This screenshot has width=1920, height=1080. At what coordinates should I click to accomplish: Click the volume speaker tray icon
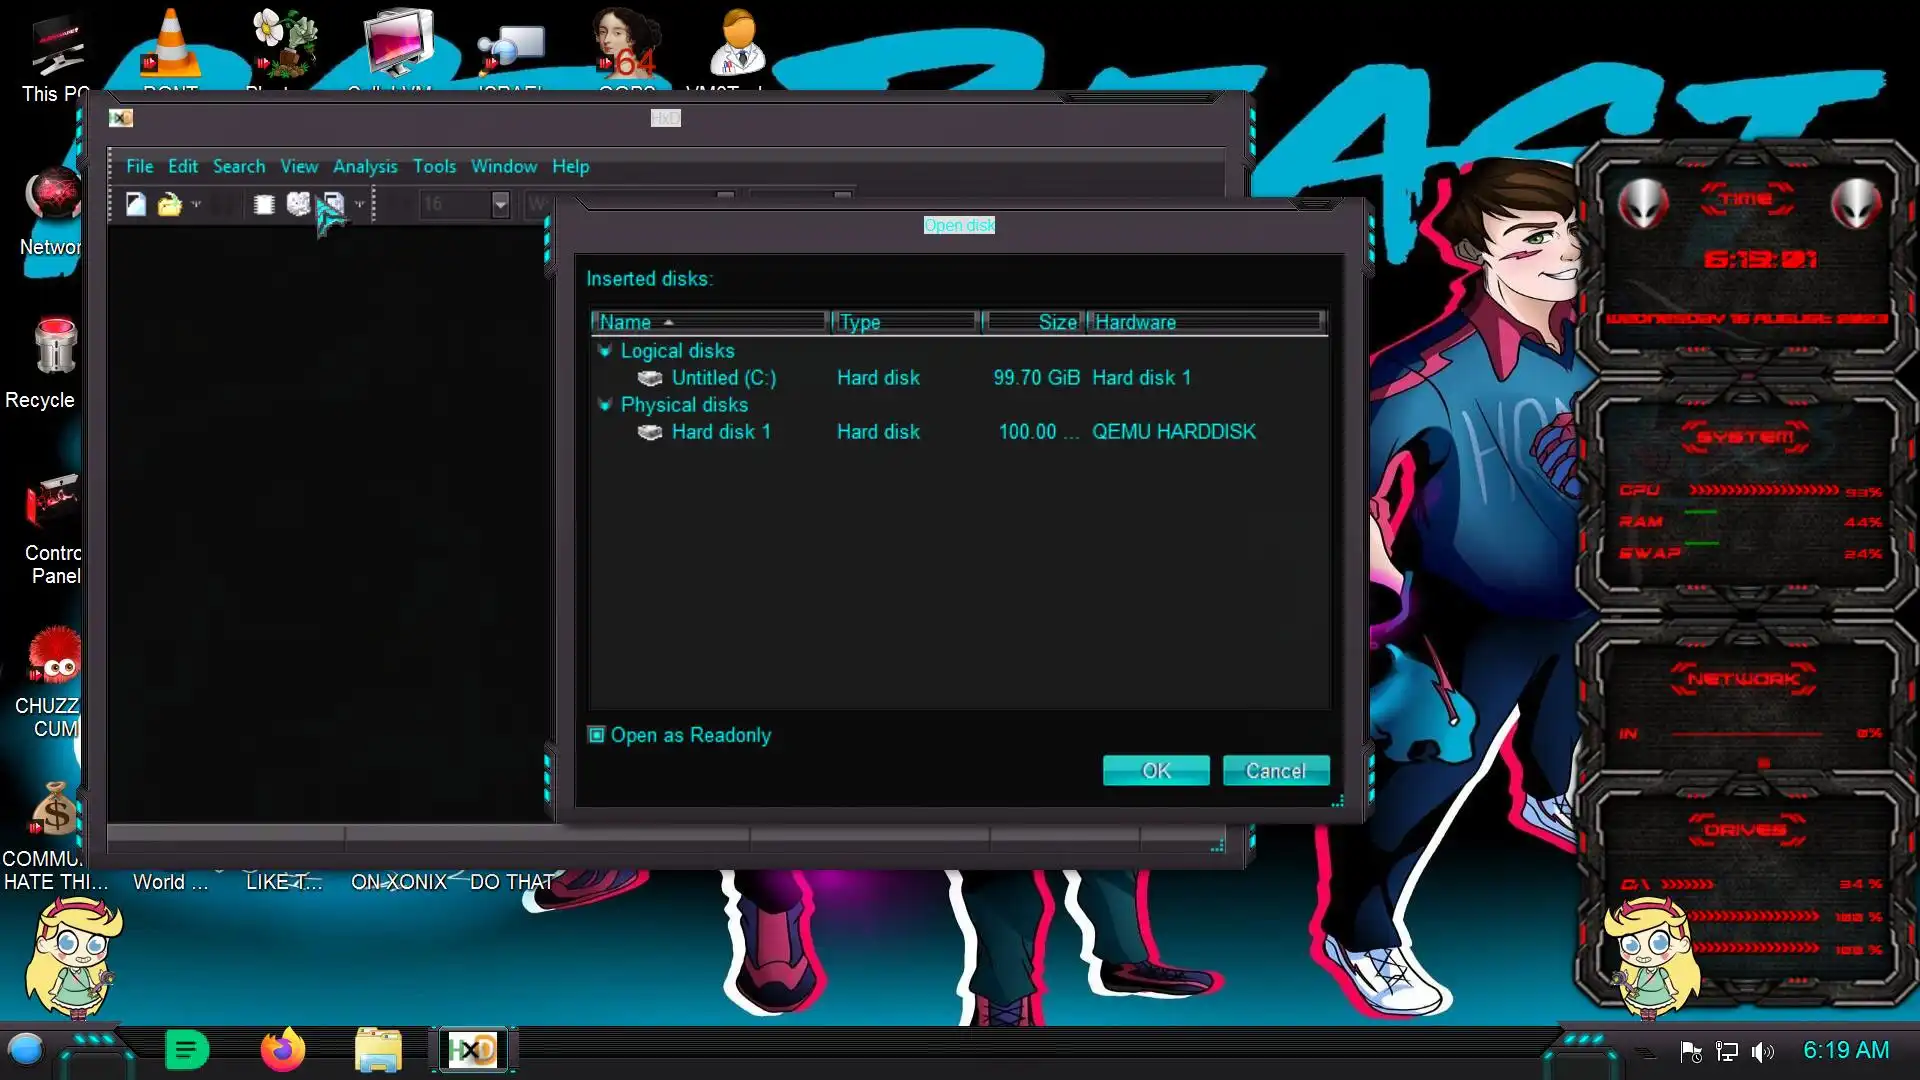pos(1762,1051)
